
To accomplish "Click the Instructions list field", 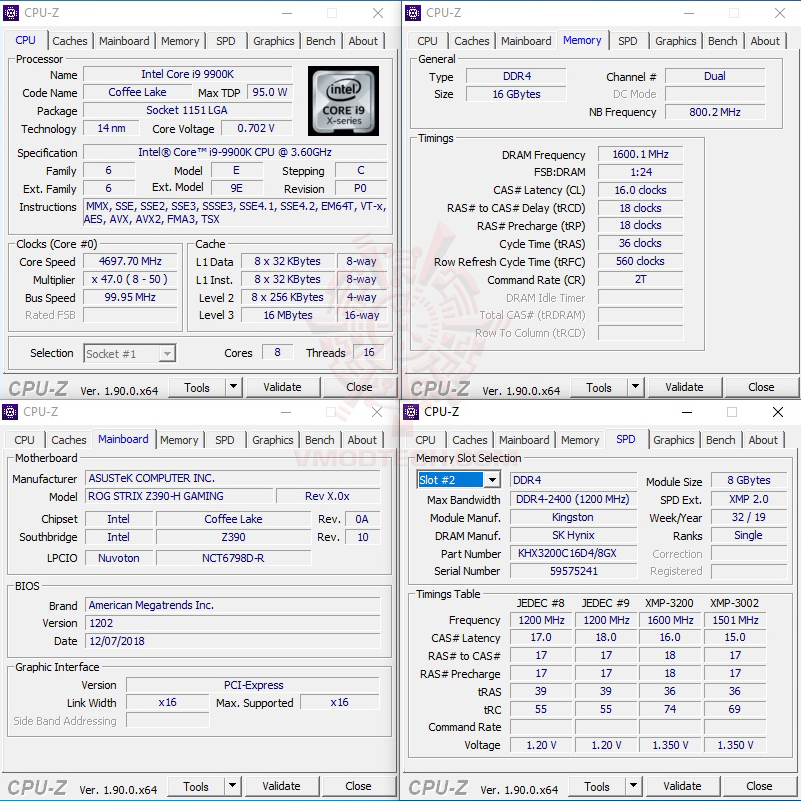I will tap(235, 213).
